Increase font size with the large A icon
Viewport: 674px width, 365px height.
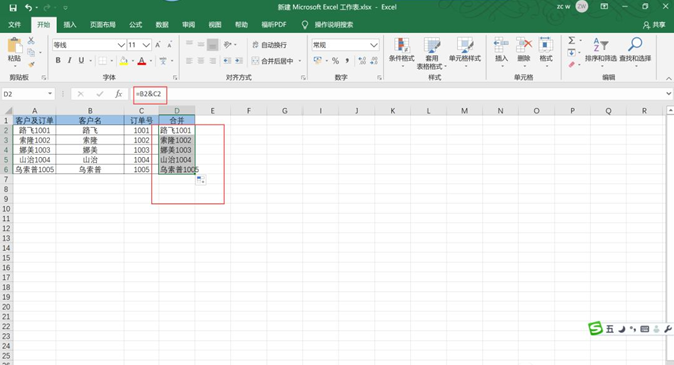(158, 45)
